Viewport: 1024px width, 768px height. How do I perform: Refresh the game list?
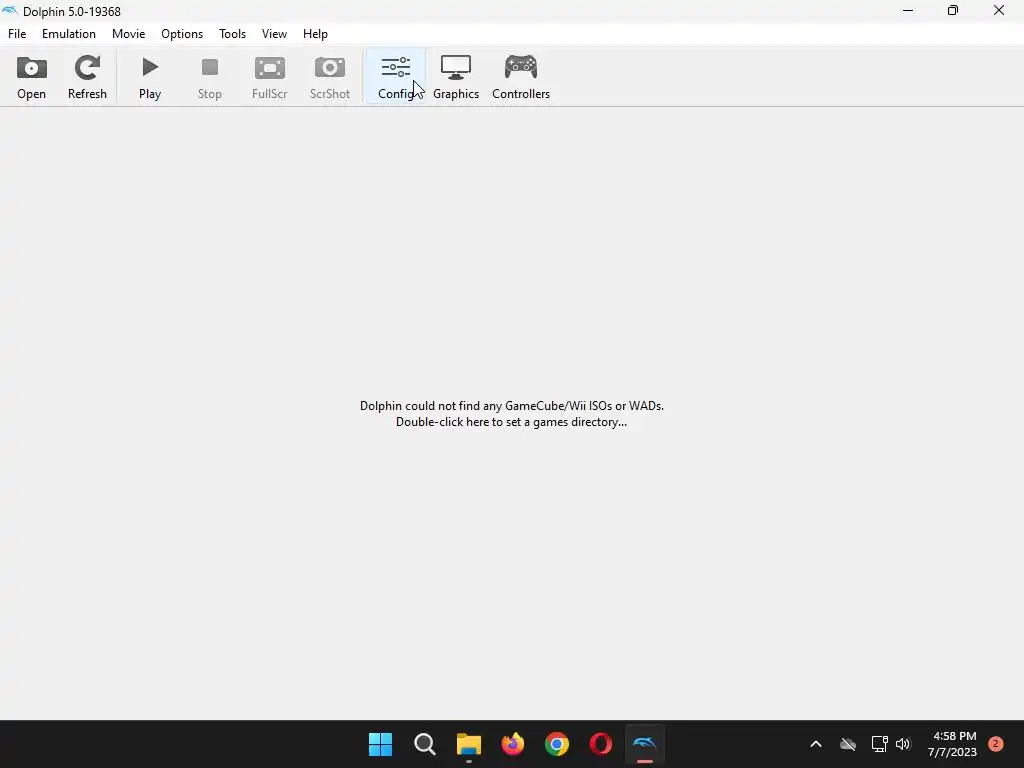tap(87, 77)
